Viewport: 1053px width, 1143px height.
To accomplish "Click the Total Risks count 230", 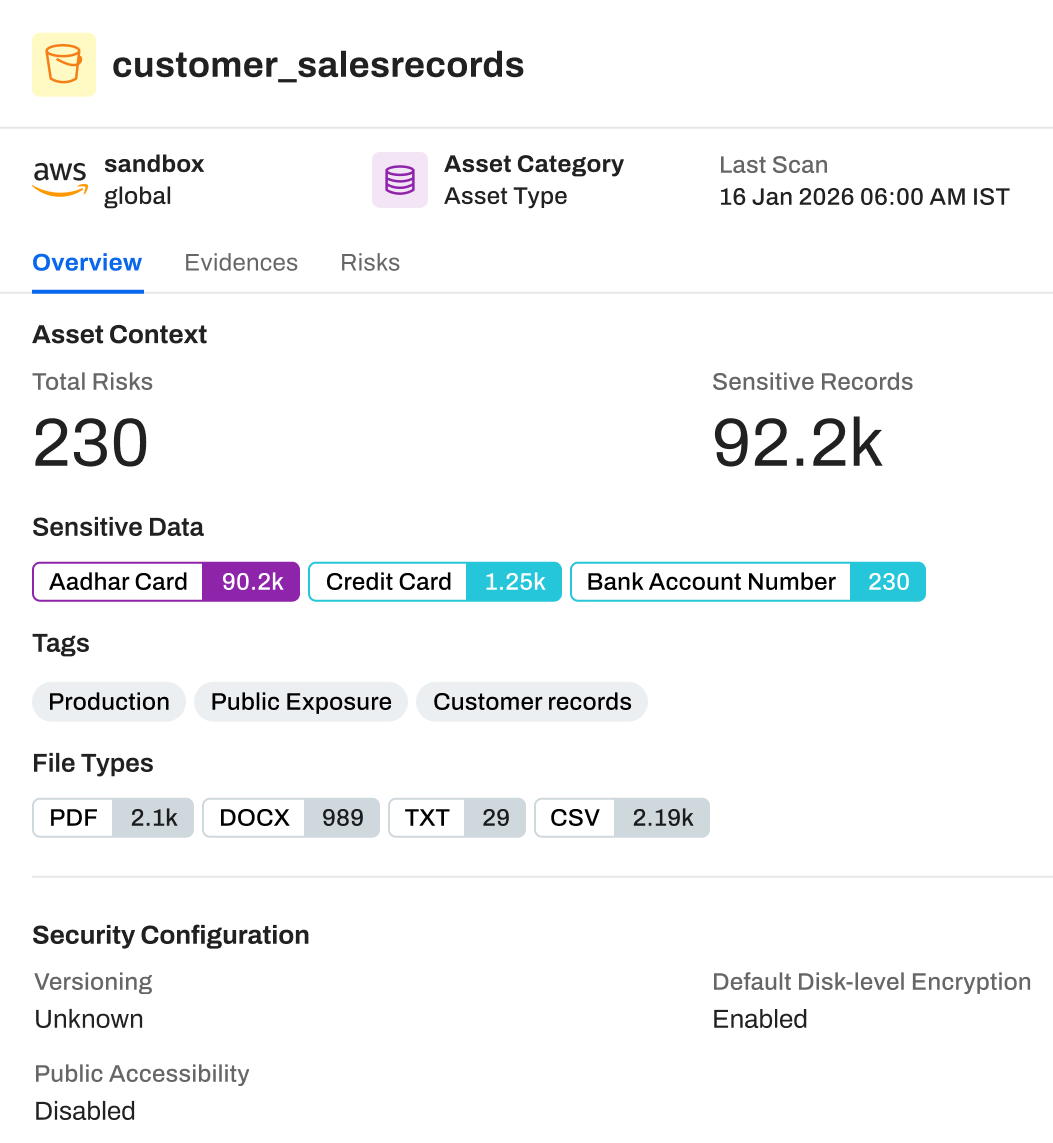I will [x=90, y=442].
